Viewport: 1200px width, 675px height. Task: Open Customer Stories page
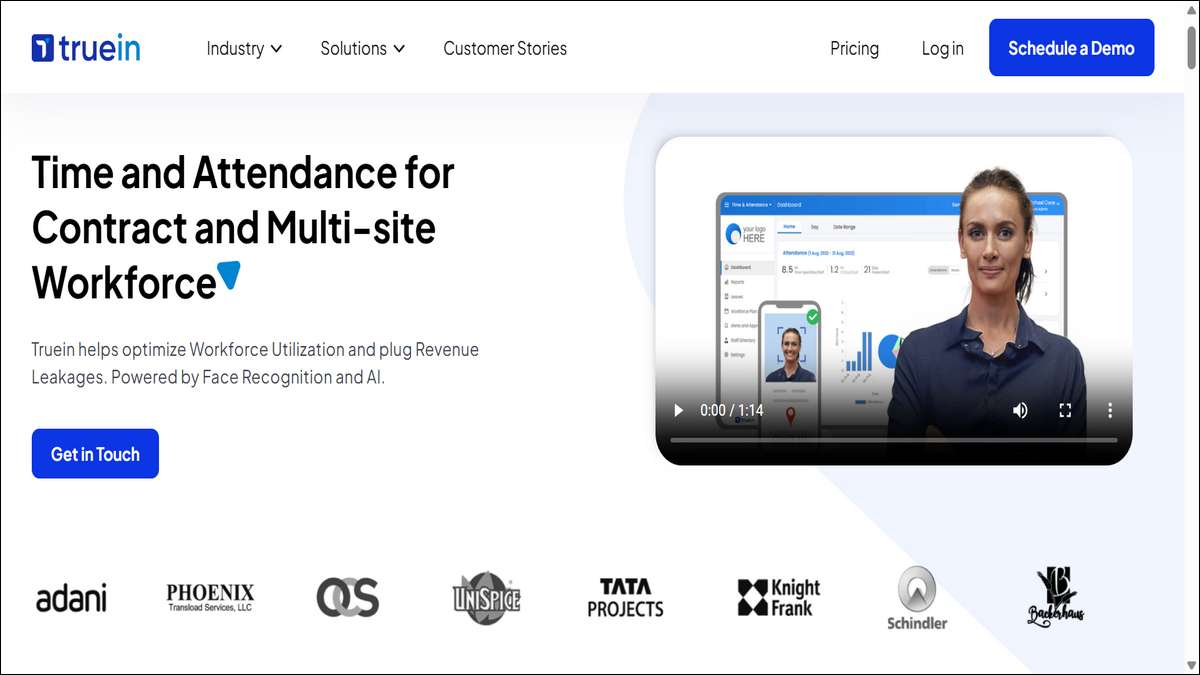click(505, 48)
